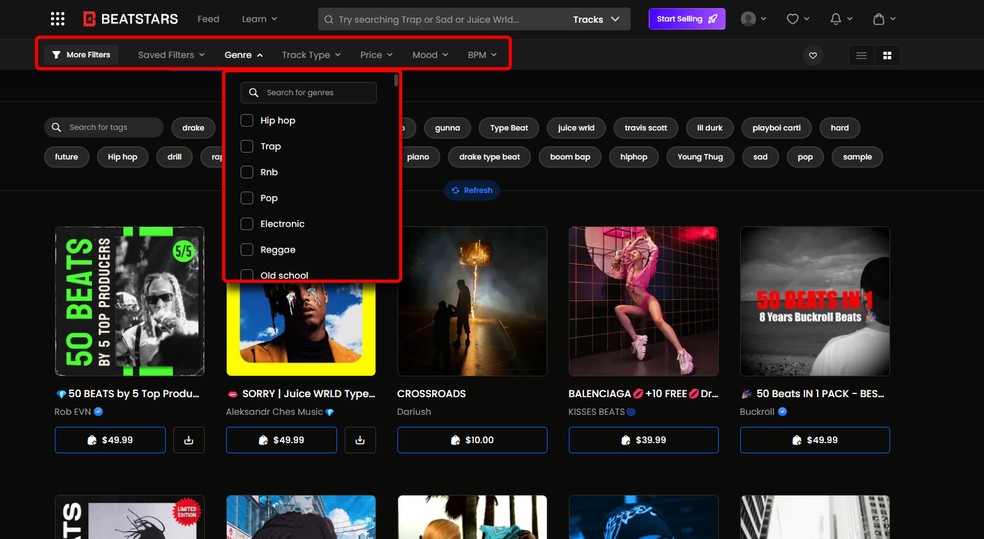Buy CROSSROADS for $10.00
The height and width of the screenshot is (539, 984).
coord(472,440)
